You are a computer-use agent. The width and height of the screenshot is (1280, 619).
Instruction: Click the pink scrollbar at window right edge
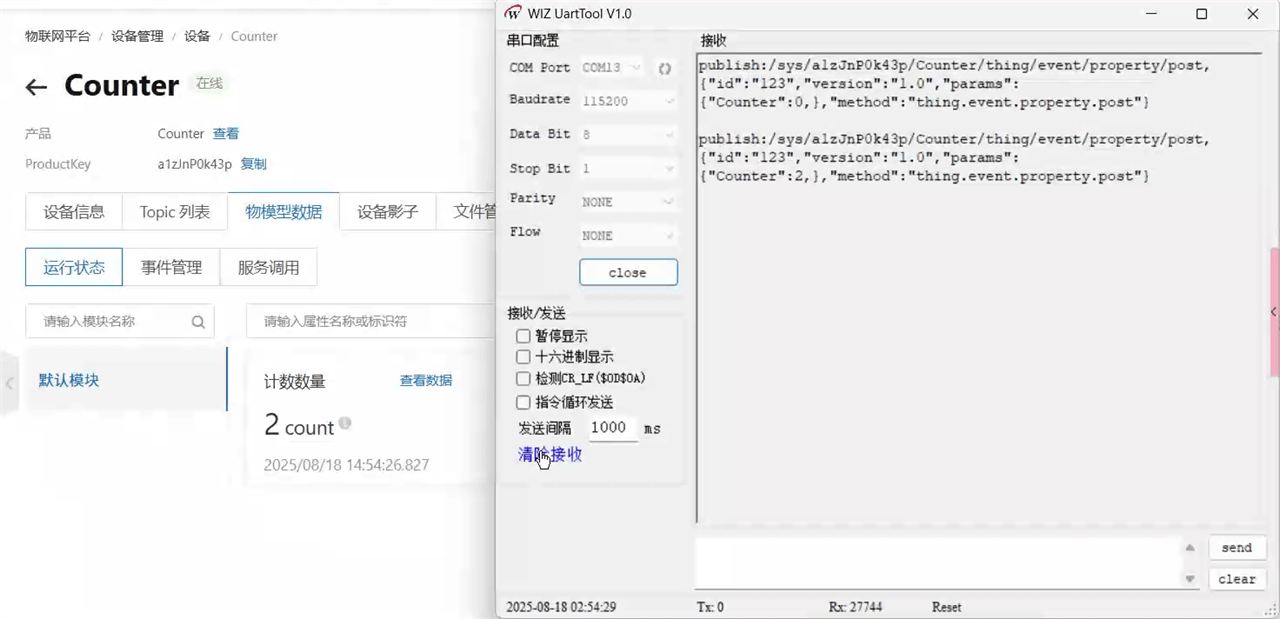tap(1274, 312)
